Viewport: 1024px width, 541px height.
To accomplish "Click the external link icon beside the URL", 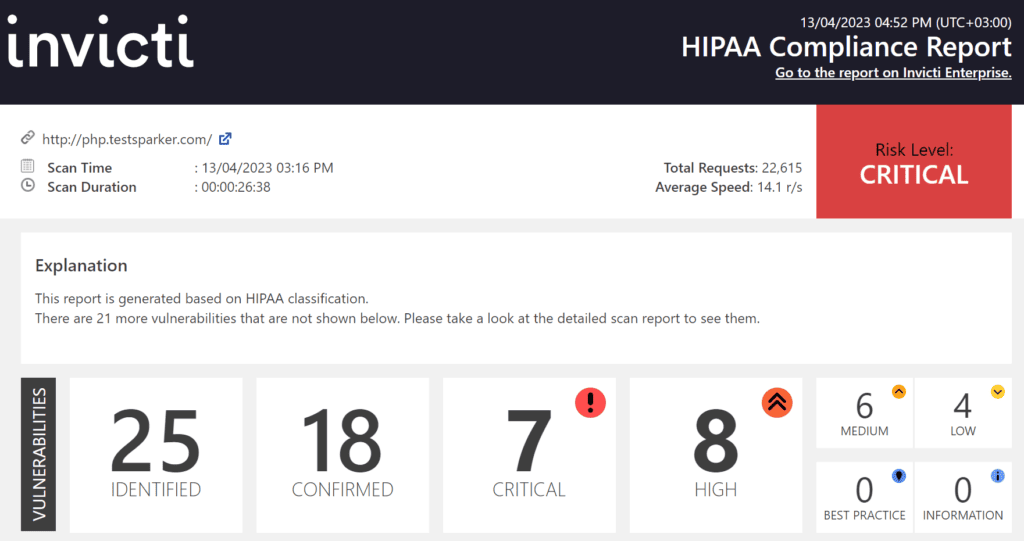I will [x=225, y=139].
